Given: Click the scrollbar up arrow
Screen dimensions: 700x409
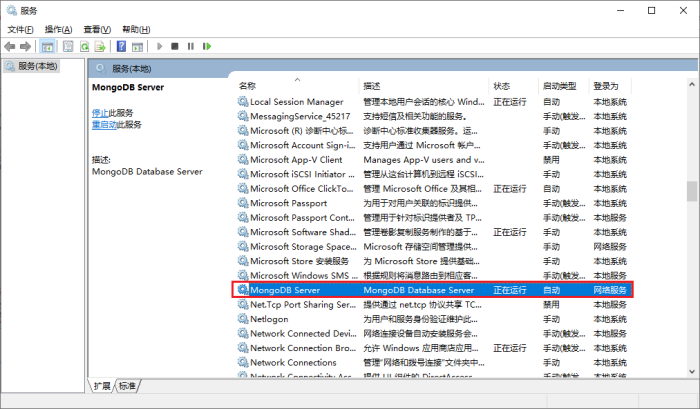Looking at the screenshot, I should pos(692,84).
